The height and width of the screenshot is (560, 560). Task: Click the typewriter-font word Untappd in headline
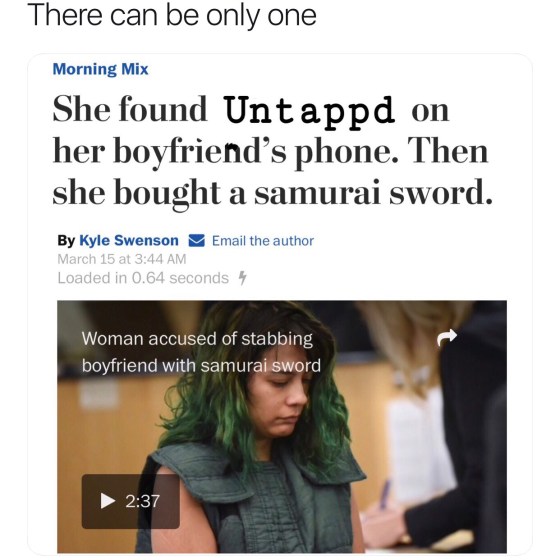310,111
